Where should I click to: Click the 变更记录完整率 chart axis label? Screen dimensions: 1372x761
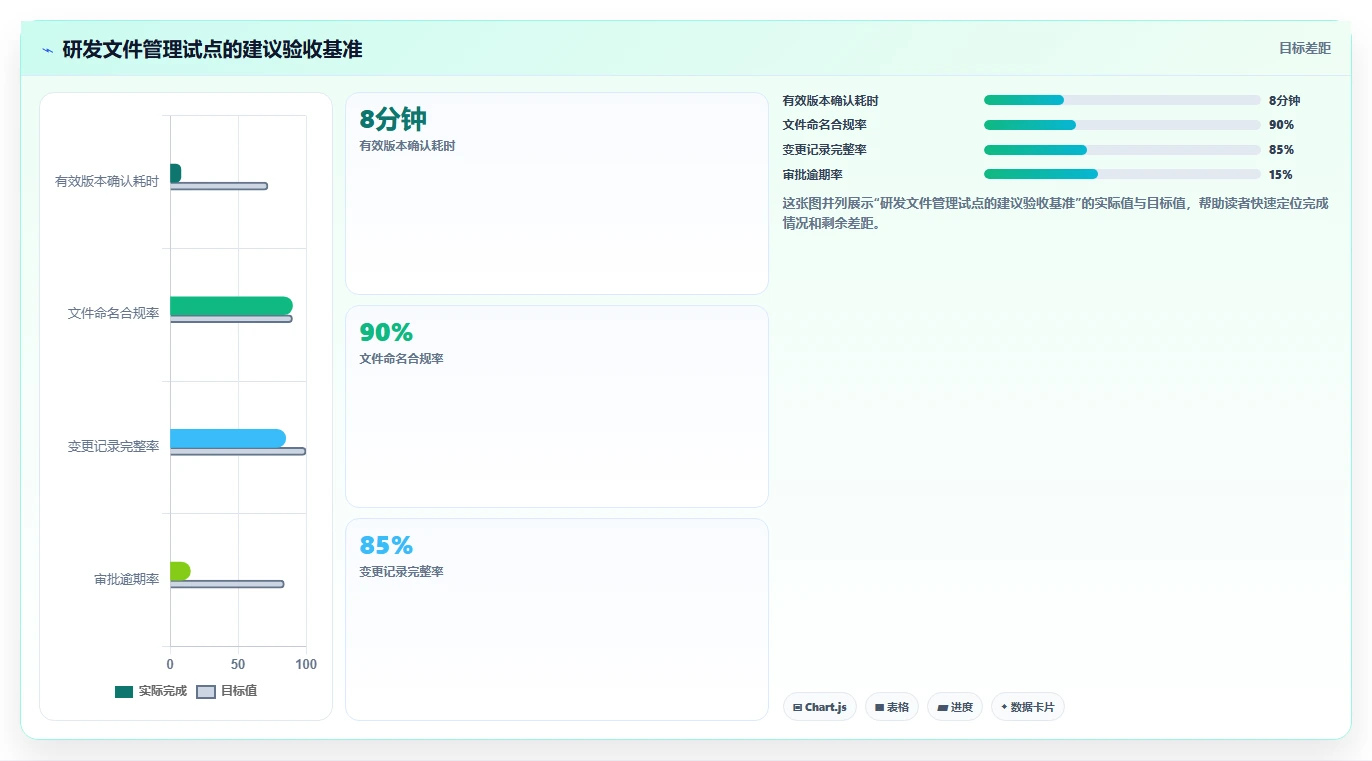[x=114, y=447]
